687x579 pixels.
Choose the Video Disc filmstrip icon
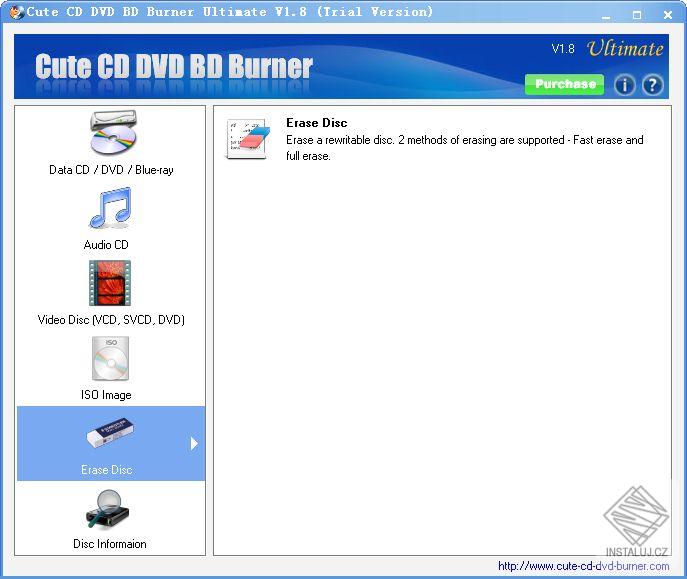(x=110, y=283)
